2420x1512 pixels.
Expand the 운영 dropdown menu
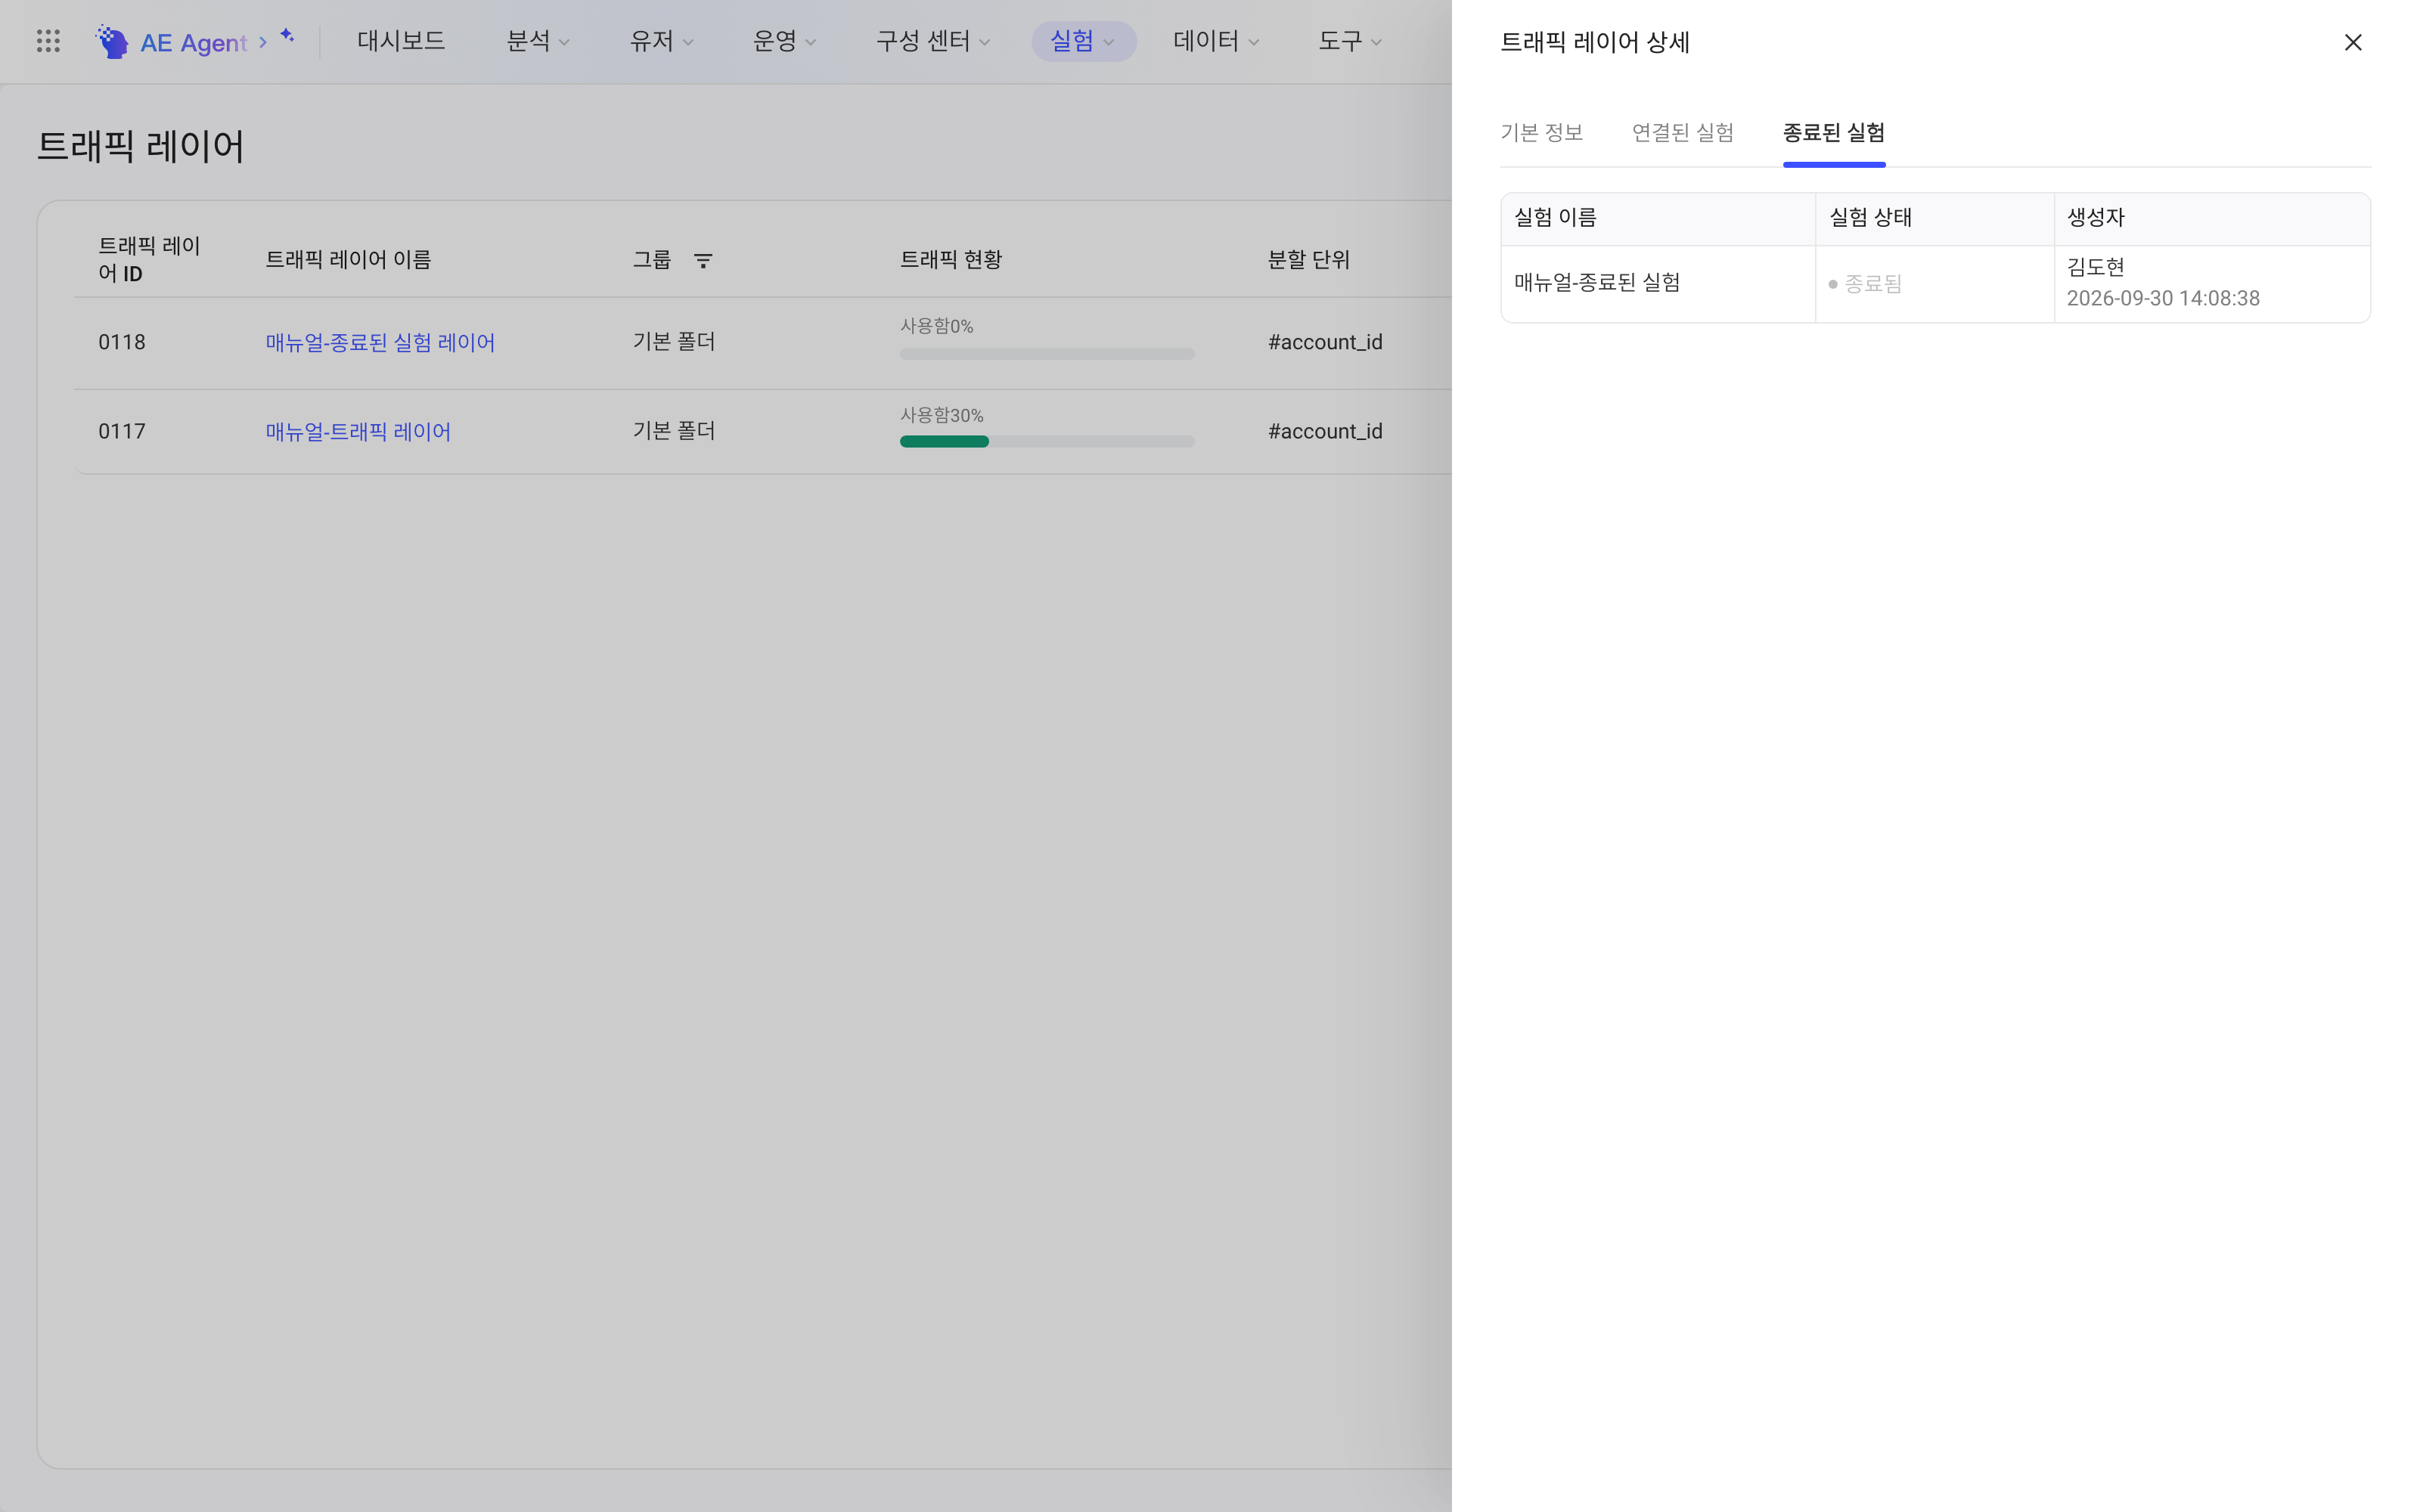click(x=784, y=41)
